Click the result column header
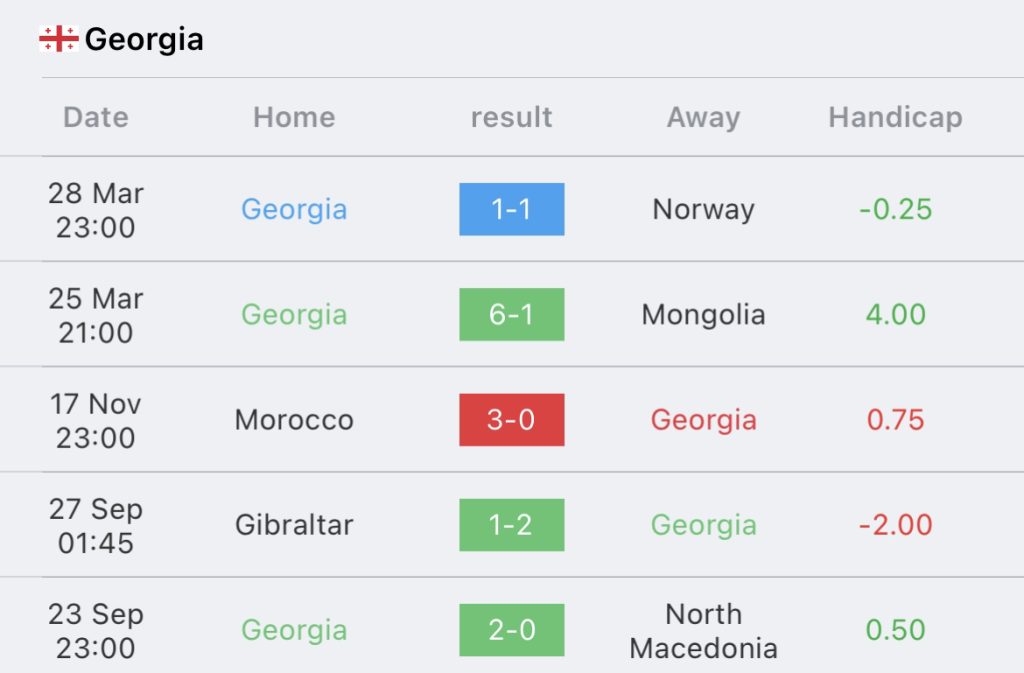The width and height of the screenshot is (1024, 673). pyautogui.click(x=511, y=117)
